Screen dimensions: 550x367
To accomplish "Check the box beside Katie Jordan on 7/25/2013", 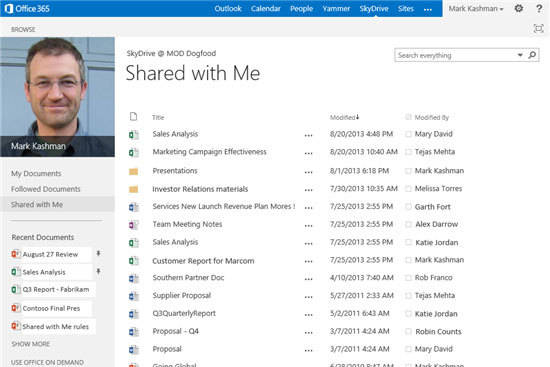I will pyautogui.click(x=408, y=242).
